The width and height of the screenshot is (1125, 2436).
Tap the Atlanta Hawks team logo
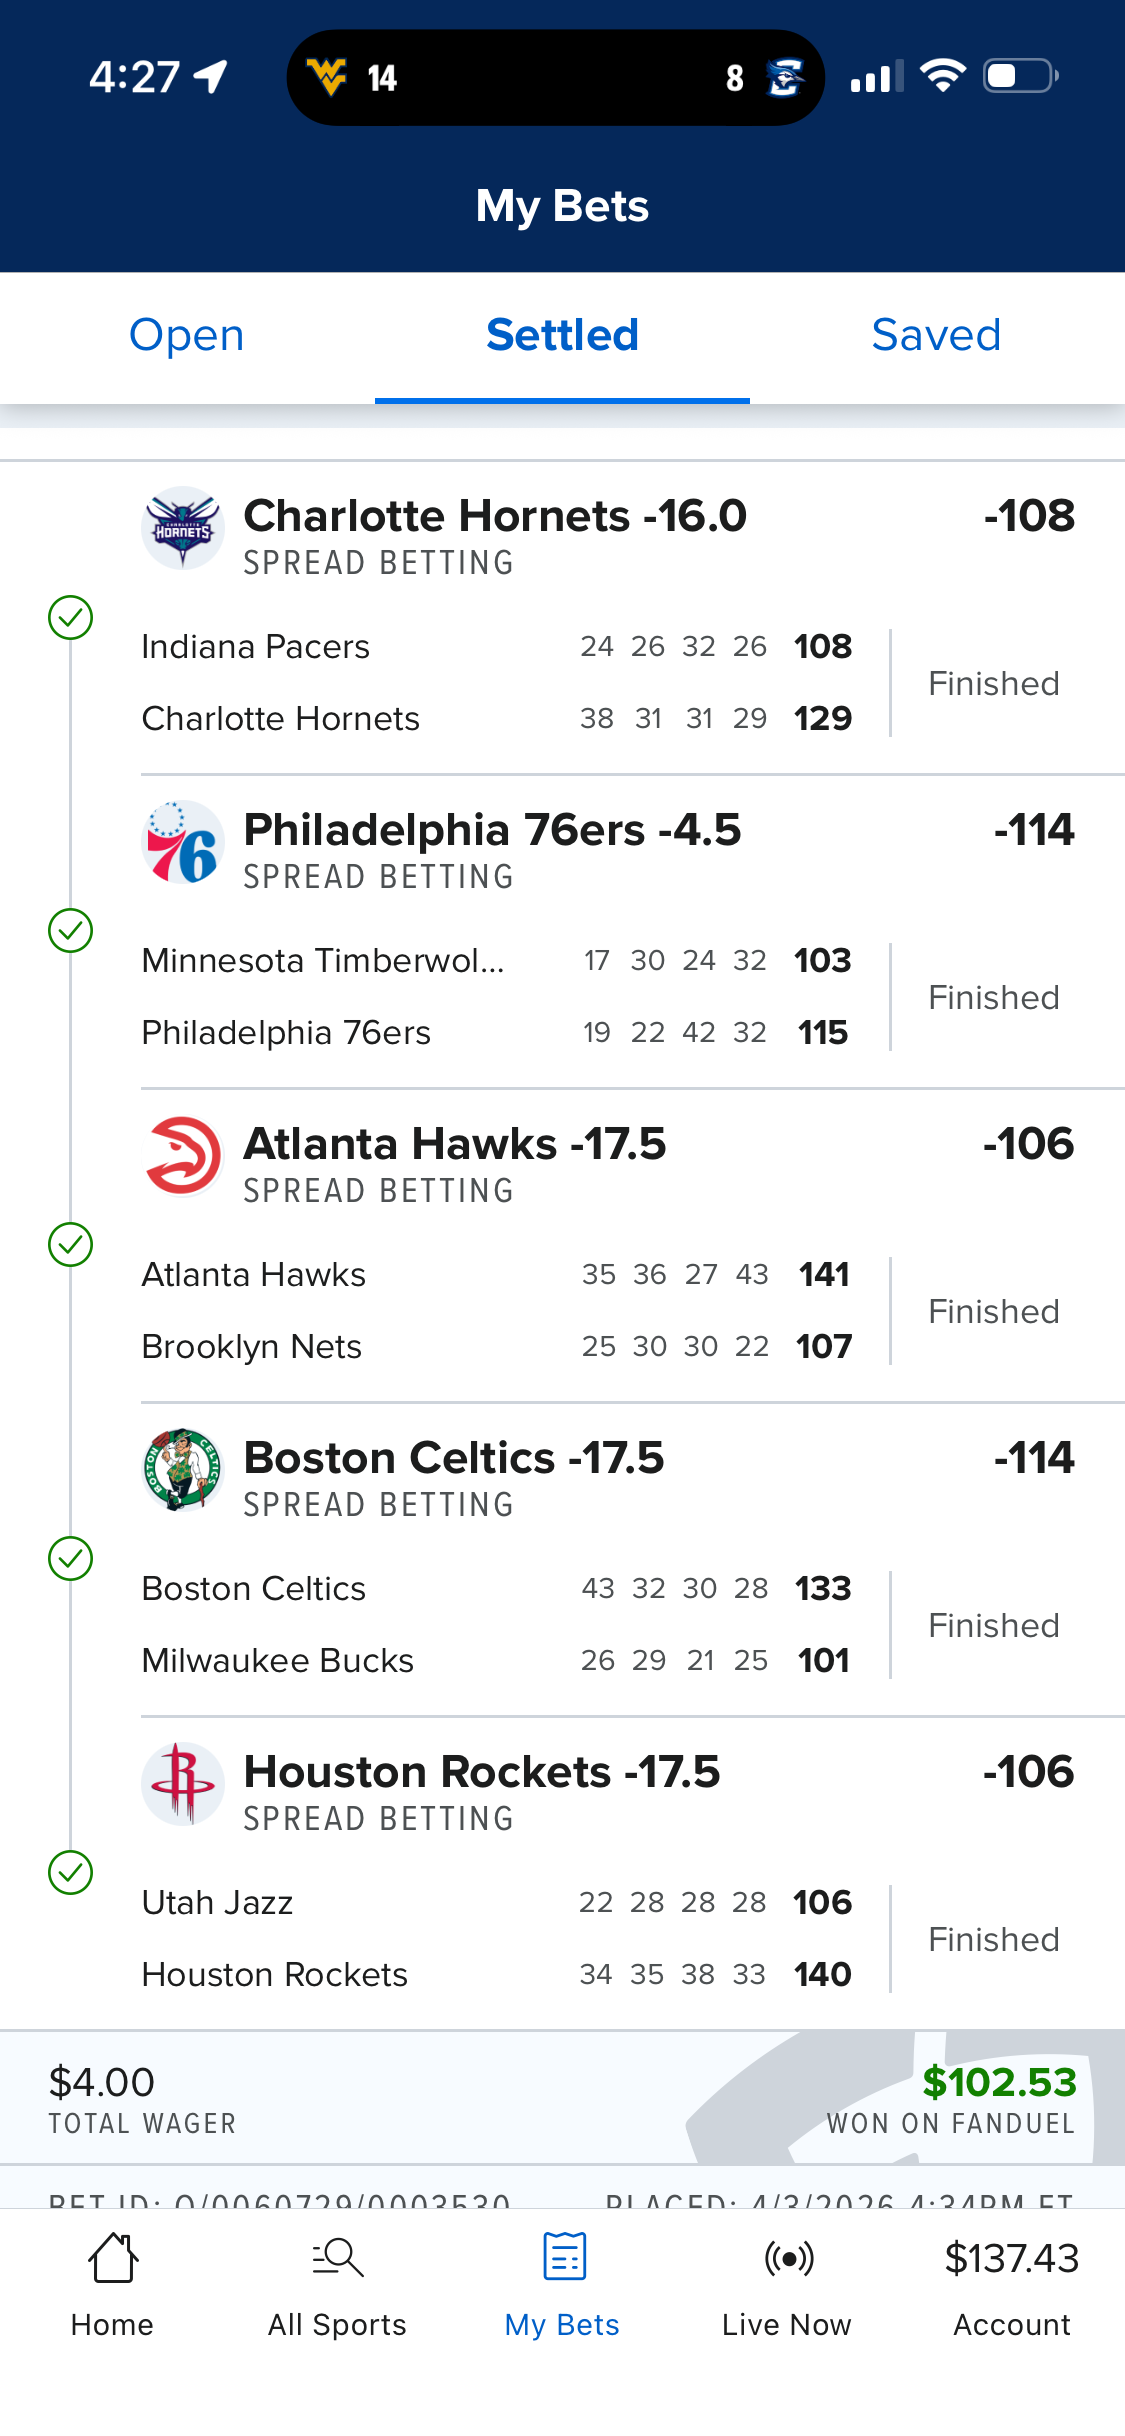(182, 1156)
